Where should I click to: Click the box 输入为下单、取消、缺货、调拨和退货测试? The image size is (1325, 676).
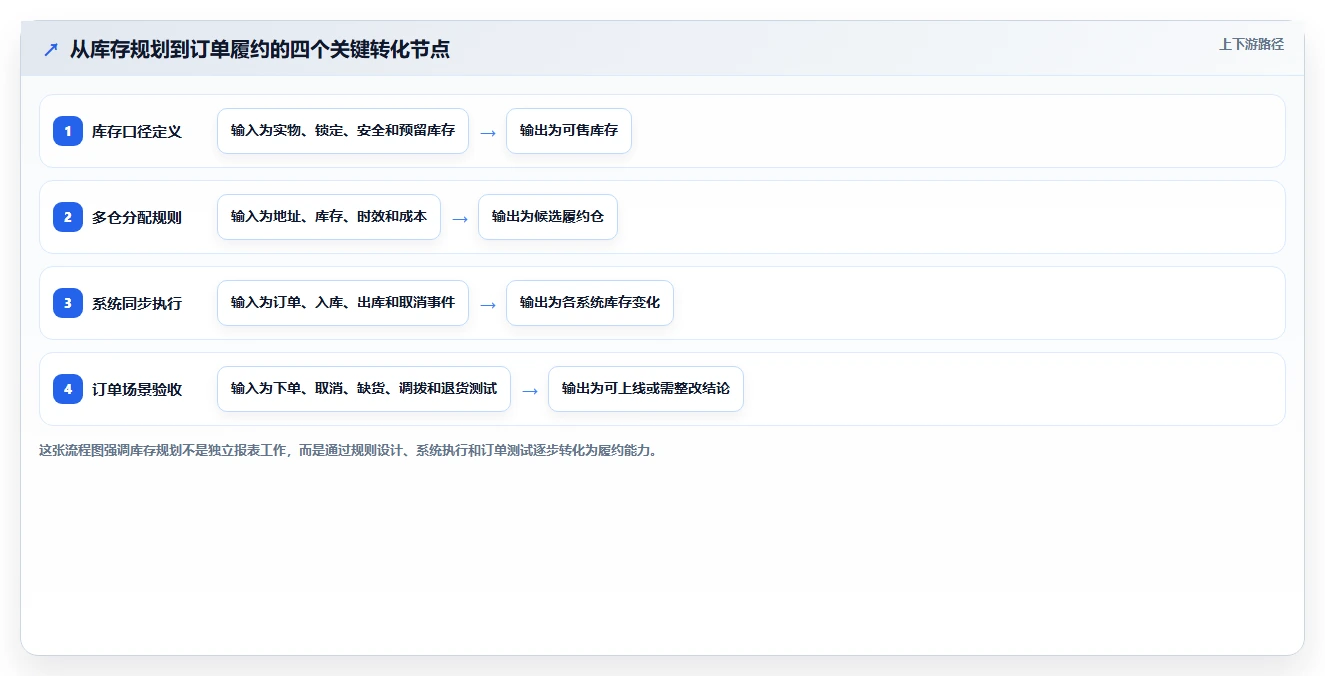pos(364,389)
